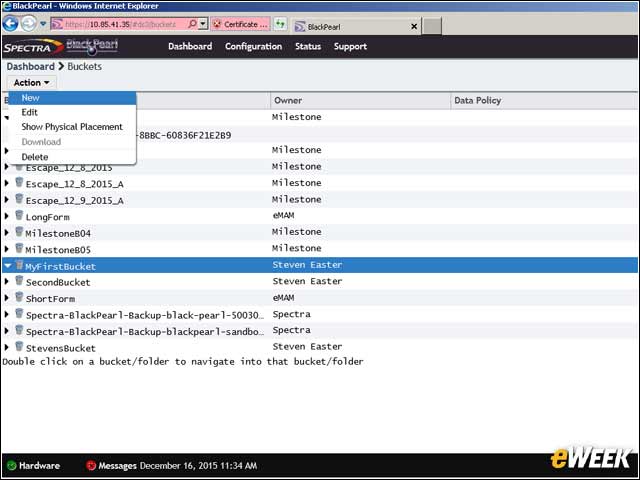Viewport: 640px width, 480px height.
Task: Click the Owner column header
Action: pos(360,100)
